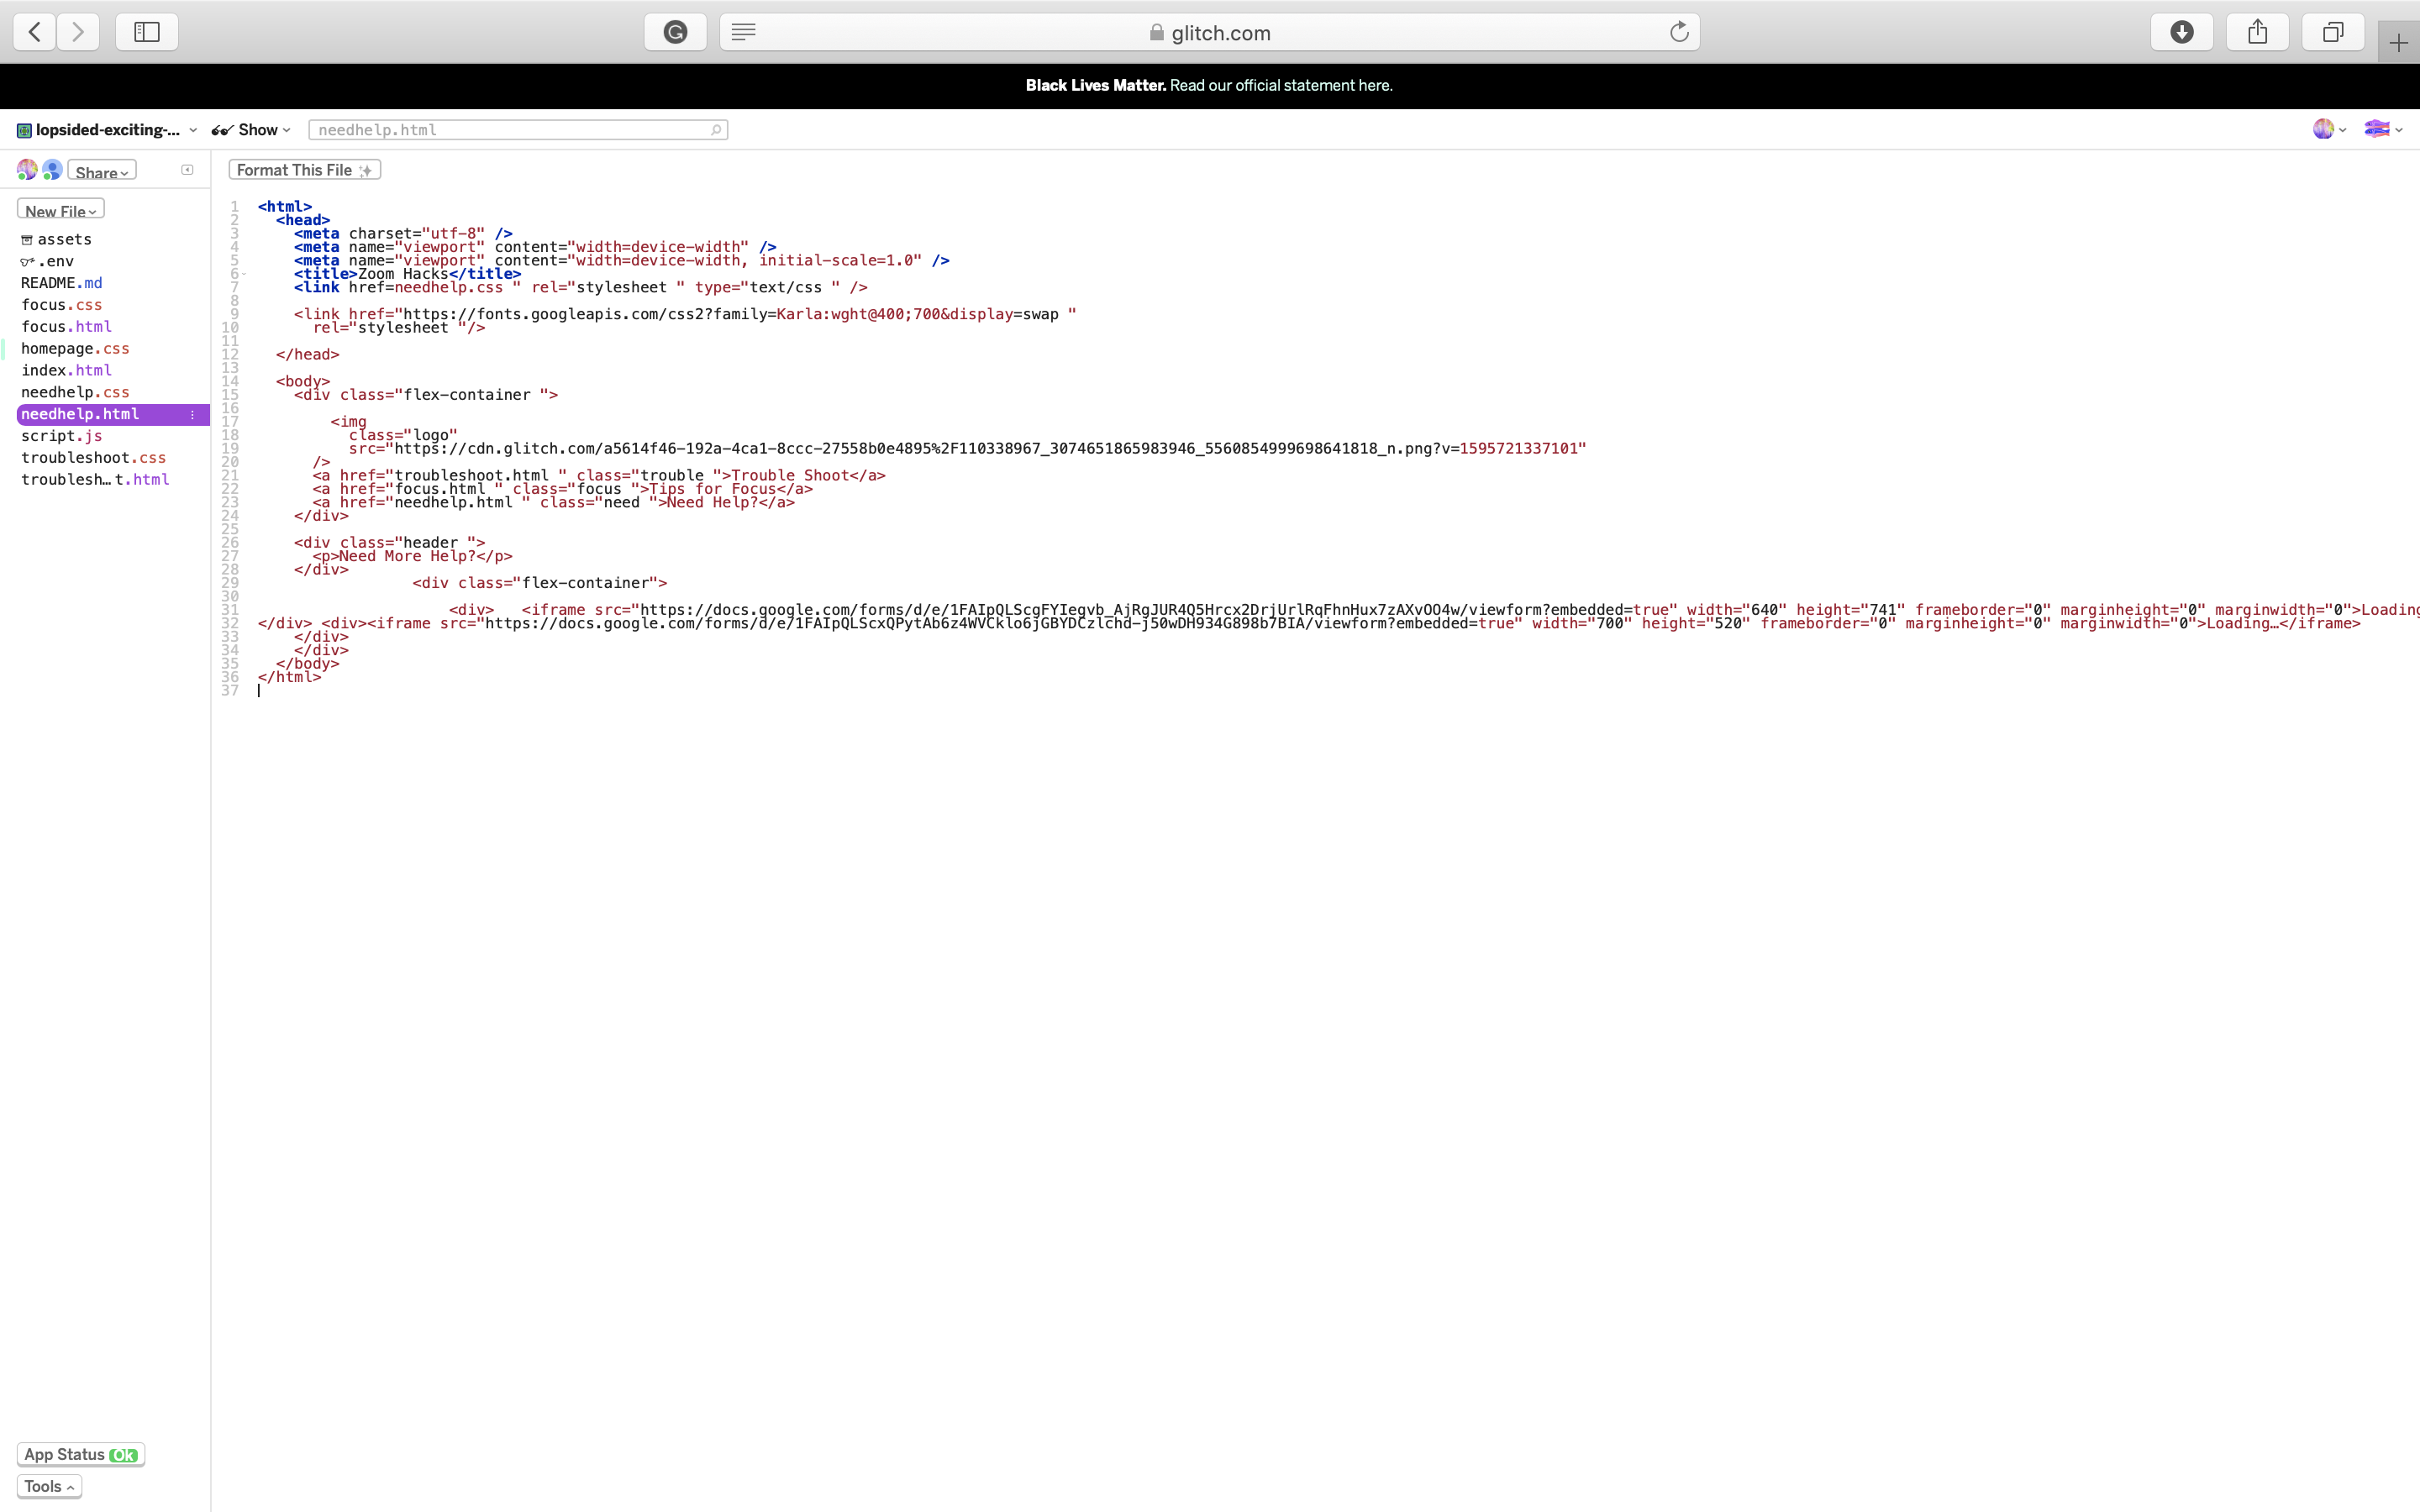The height and width of the screenshot is (1512, 2420).
Task: Click the needhelp.html file search field
Action: (517, 130)
